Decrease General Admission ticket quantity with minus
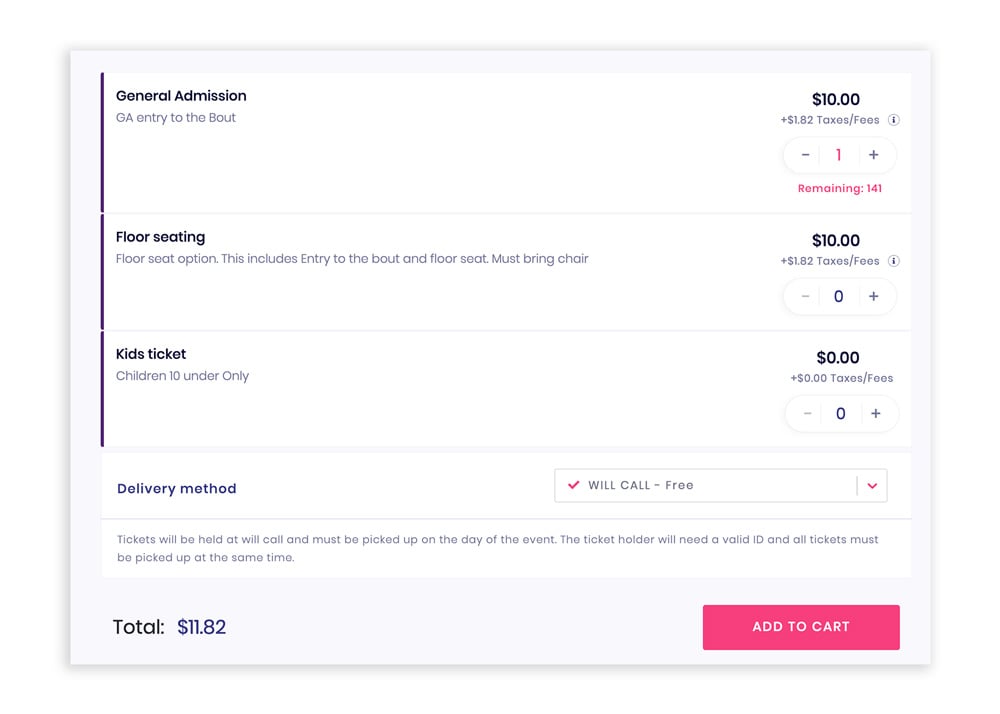The width and height of the screenshot is (1000, 714). point(805,155)
